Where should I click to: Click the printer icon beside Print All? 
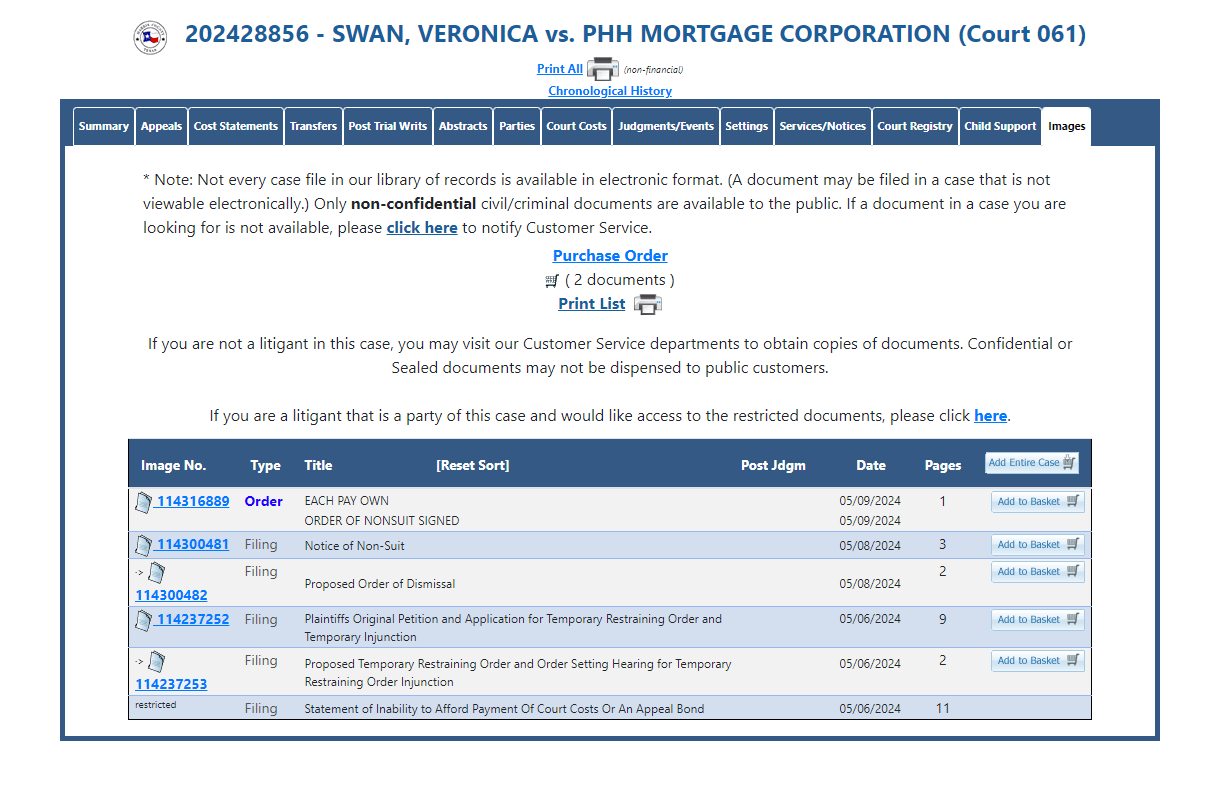602,69
